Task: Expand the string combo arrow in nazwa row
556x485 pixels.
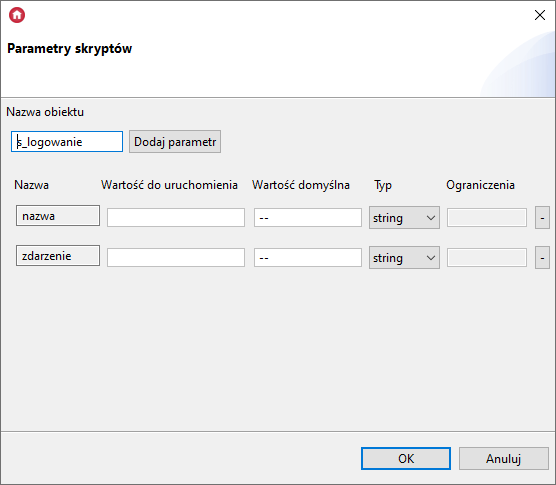Action: click(431, 218)
